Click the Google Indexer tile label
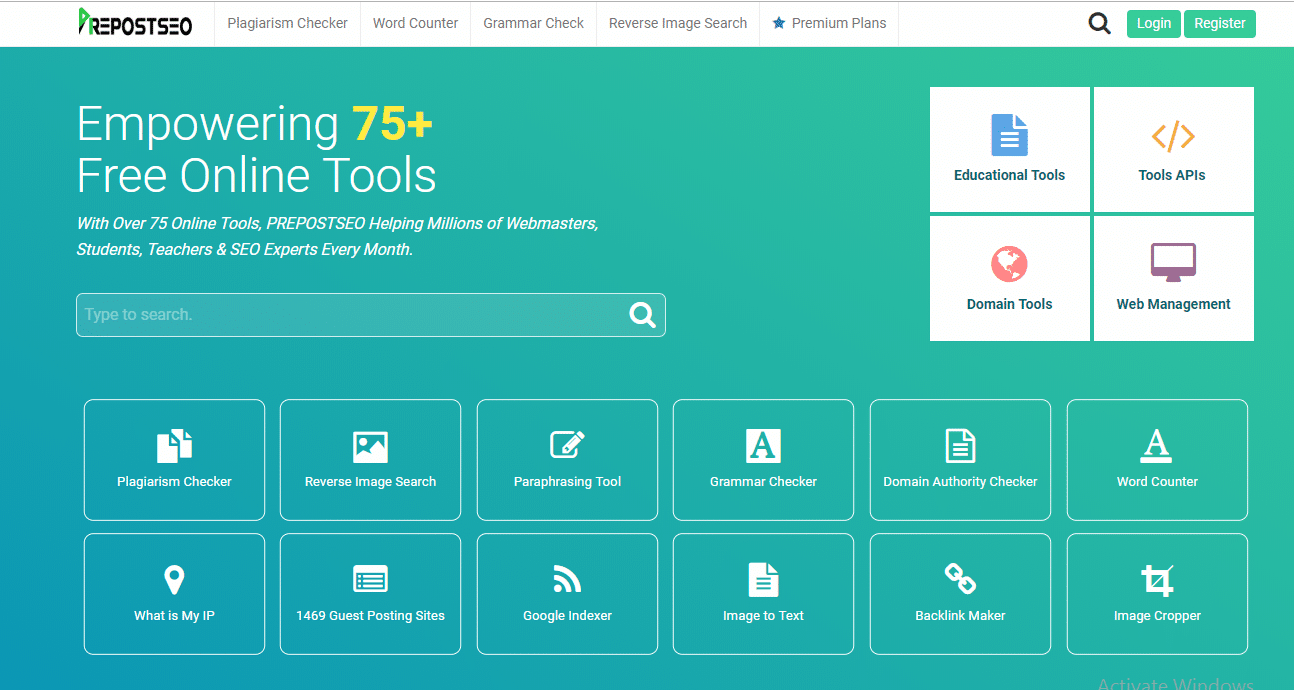The image size is (1294, 690). tap(567, 616)
